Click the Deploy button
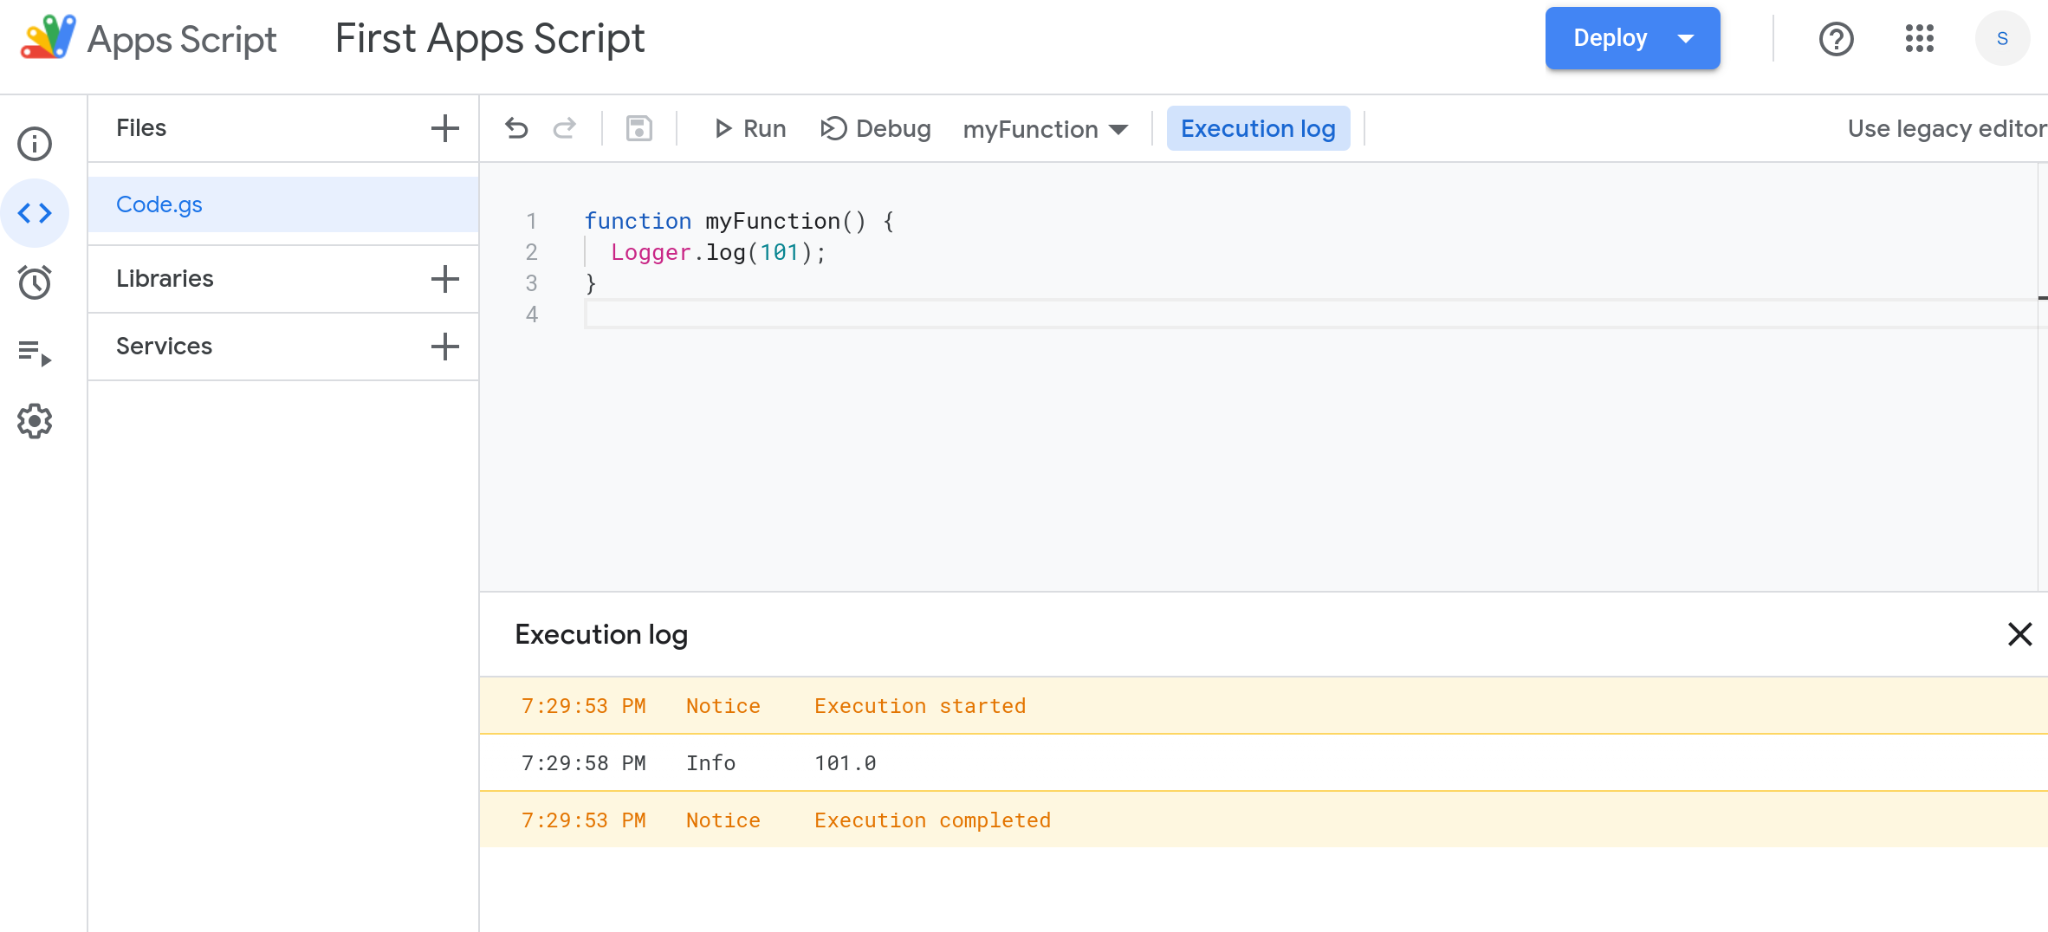The image size is (2048, 932). pos(1632,38)
